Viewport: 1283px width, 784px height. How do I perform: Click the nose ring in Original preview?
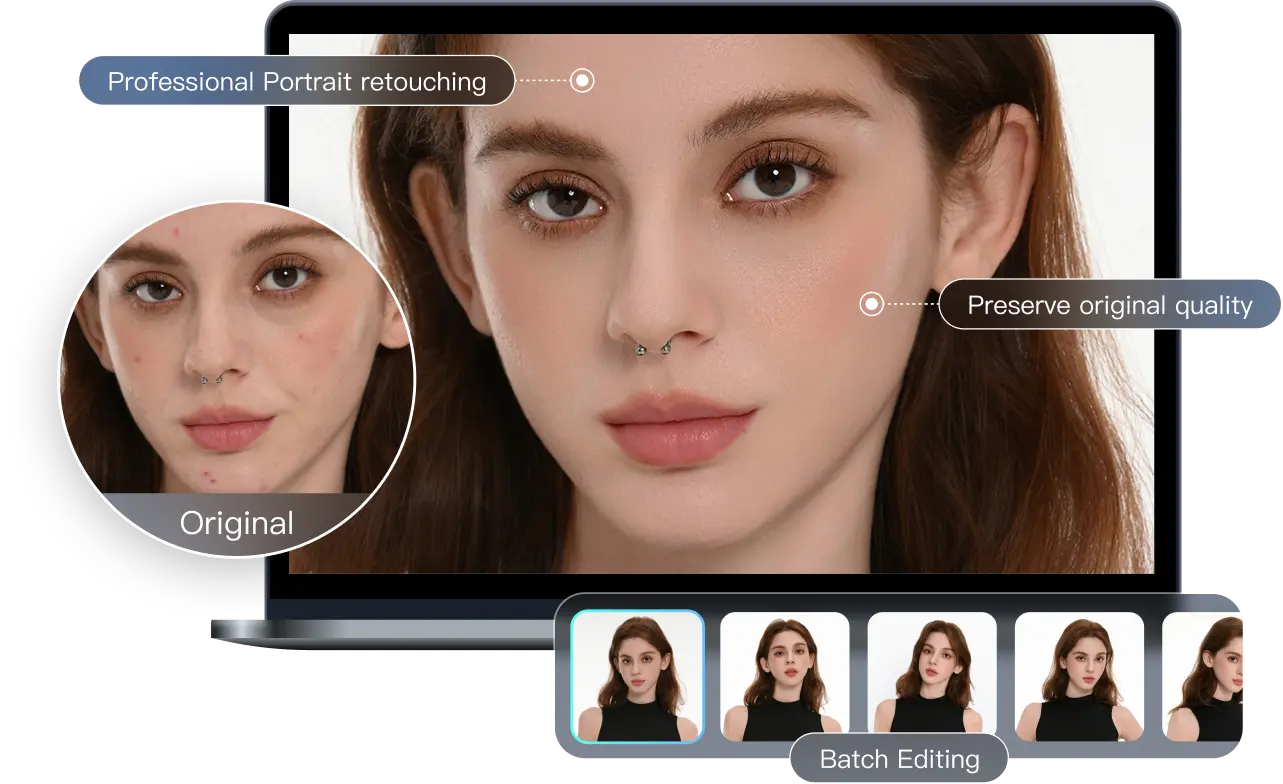tap(211, 377)
